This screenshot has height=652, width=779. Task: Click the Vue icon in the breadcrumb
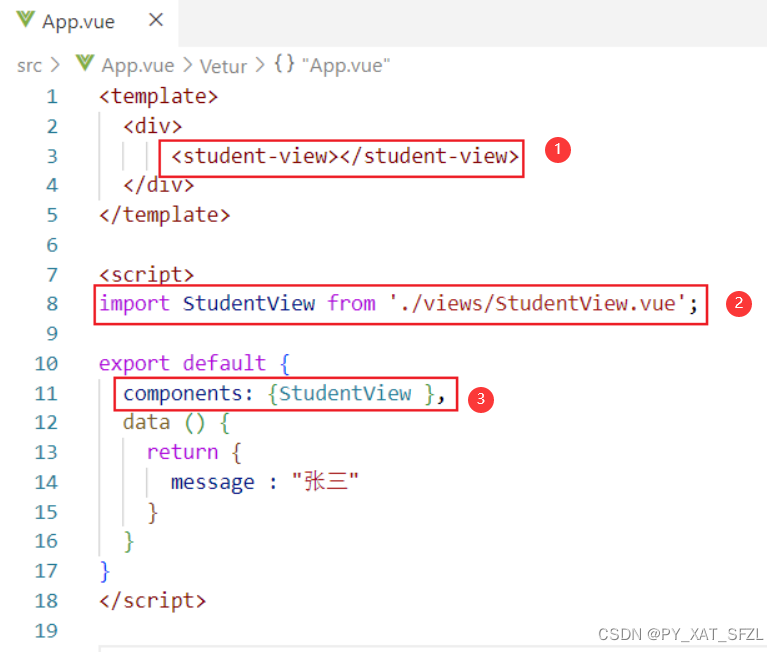click(85, 64)
